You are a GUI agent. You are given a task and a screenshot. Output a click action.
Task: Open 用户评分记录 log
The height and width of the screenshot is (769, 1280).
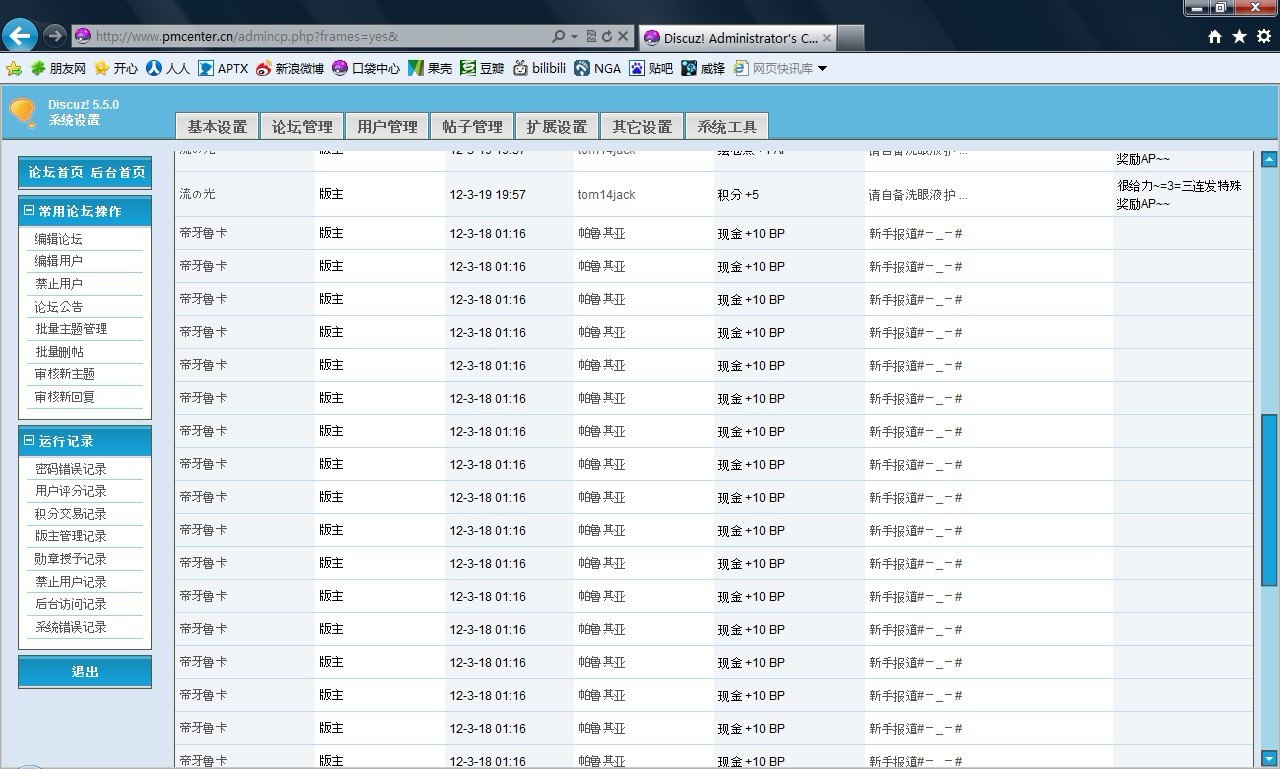pos(71,491)
